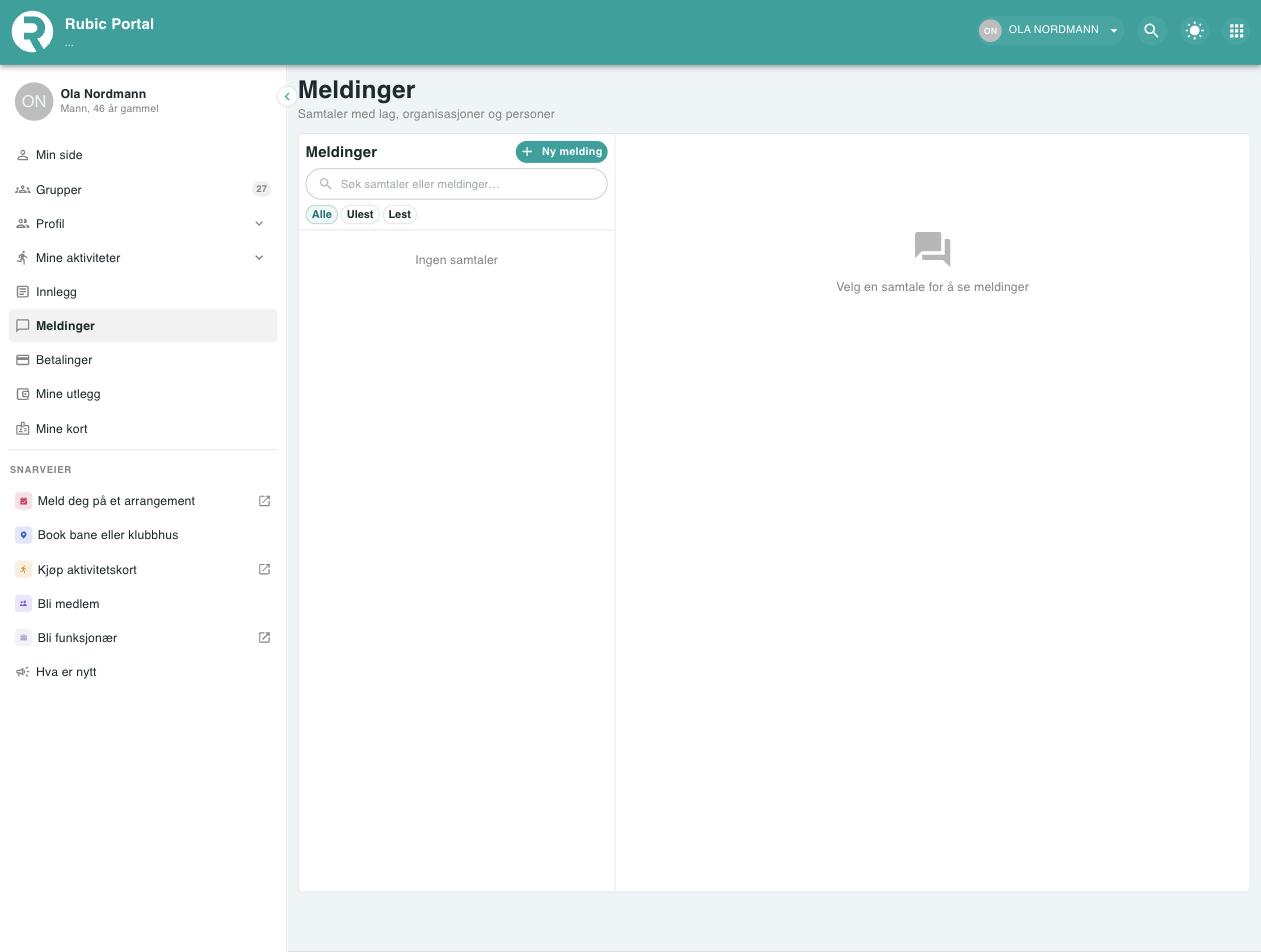Focus the Søk samtaler eller meldinger field
The image size is (1261, 952).
456,184
